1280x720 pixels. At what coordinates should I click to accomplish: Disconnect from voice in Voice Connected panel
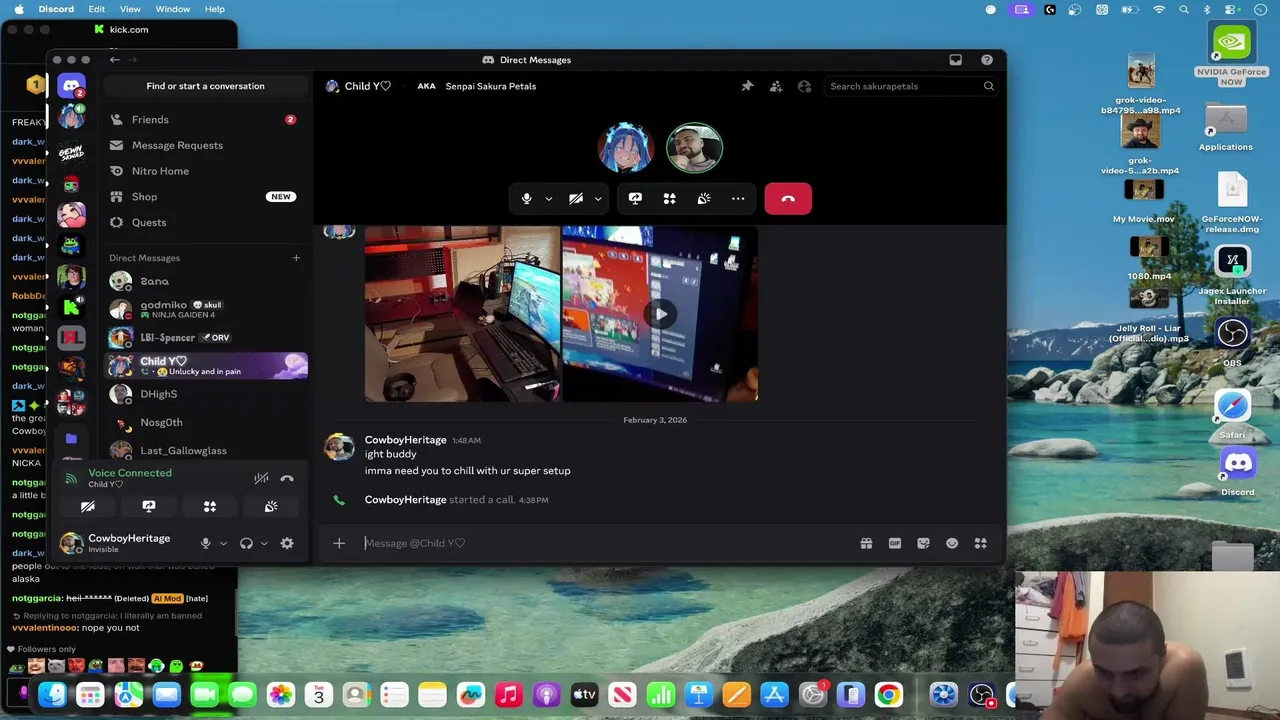click(x=287, y=478)
